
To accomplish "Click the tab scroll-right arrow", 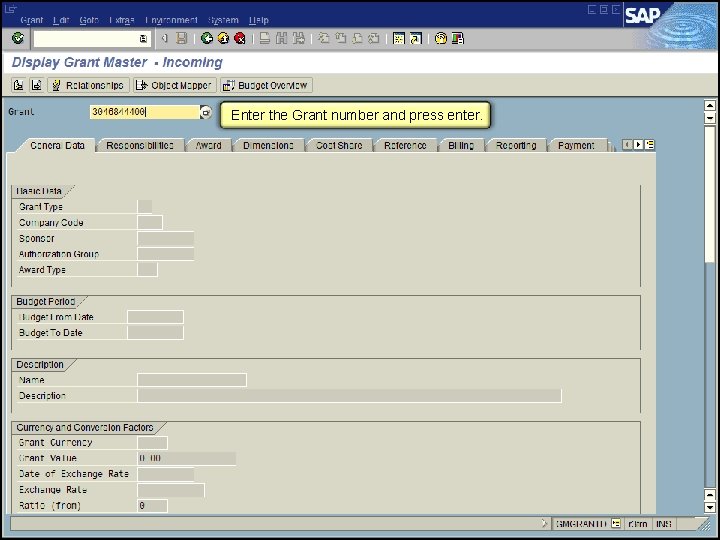I will point(638,145).
